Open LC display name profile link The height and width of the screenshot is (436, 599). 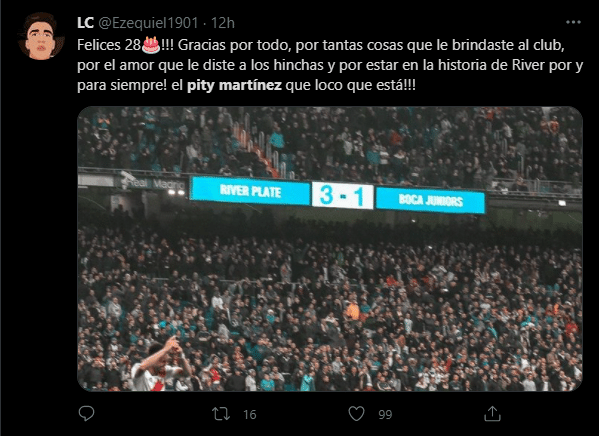coord(85,23)
